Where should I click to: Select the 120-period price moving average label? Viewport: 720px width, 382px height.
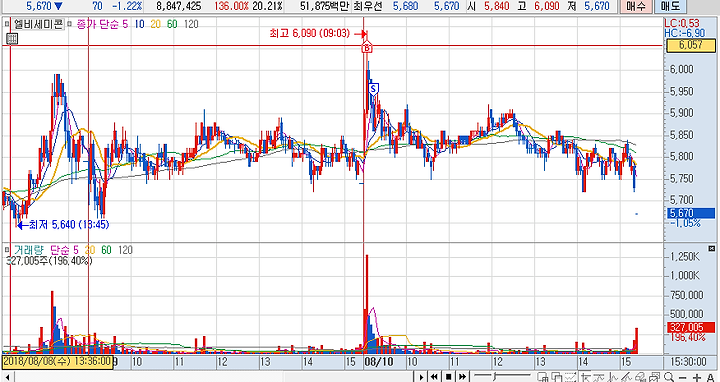point(191,24)
